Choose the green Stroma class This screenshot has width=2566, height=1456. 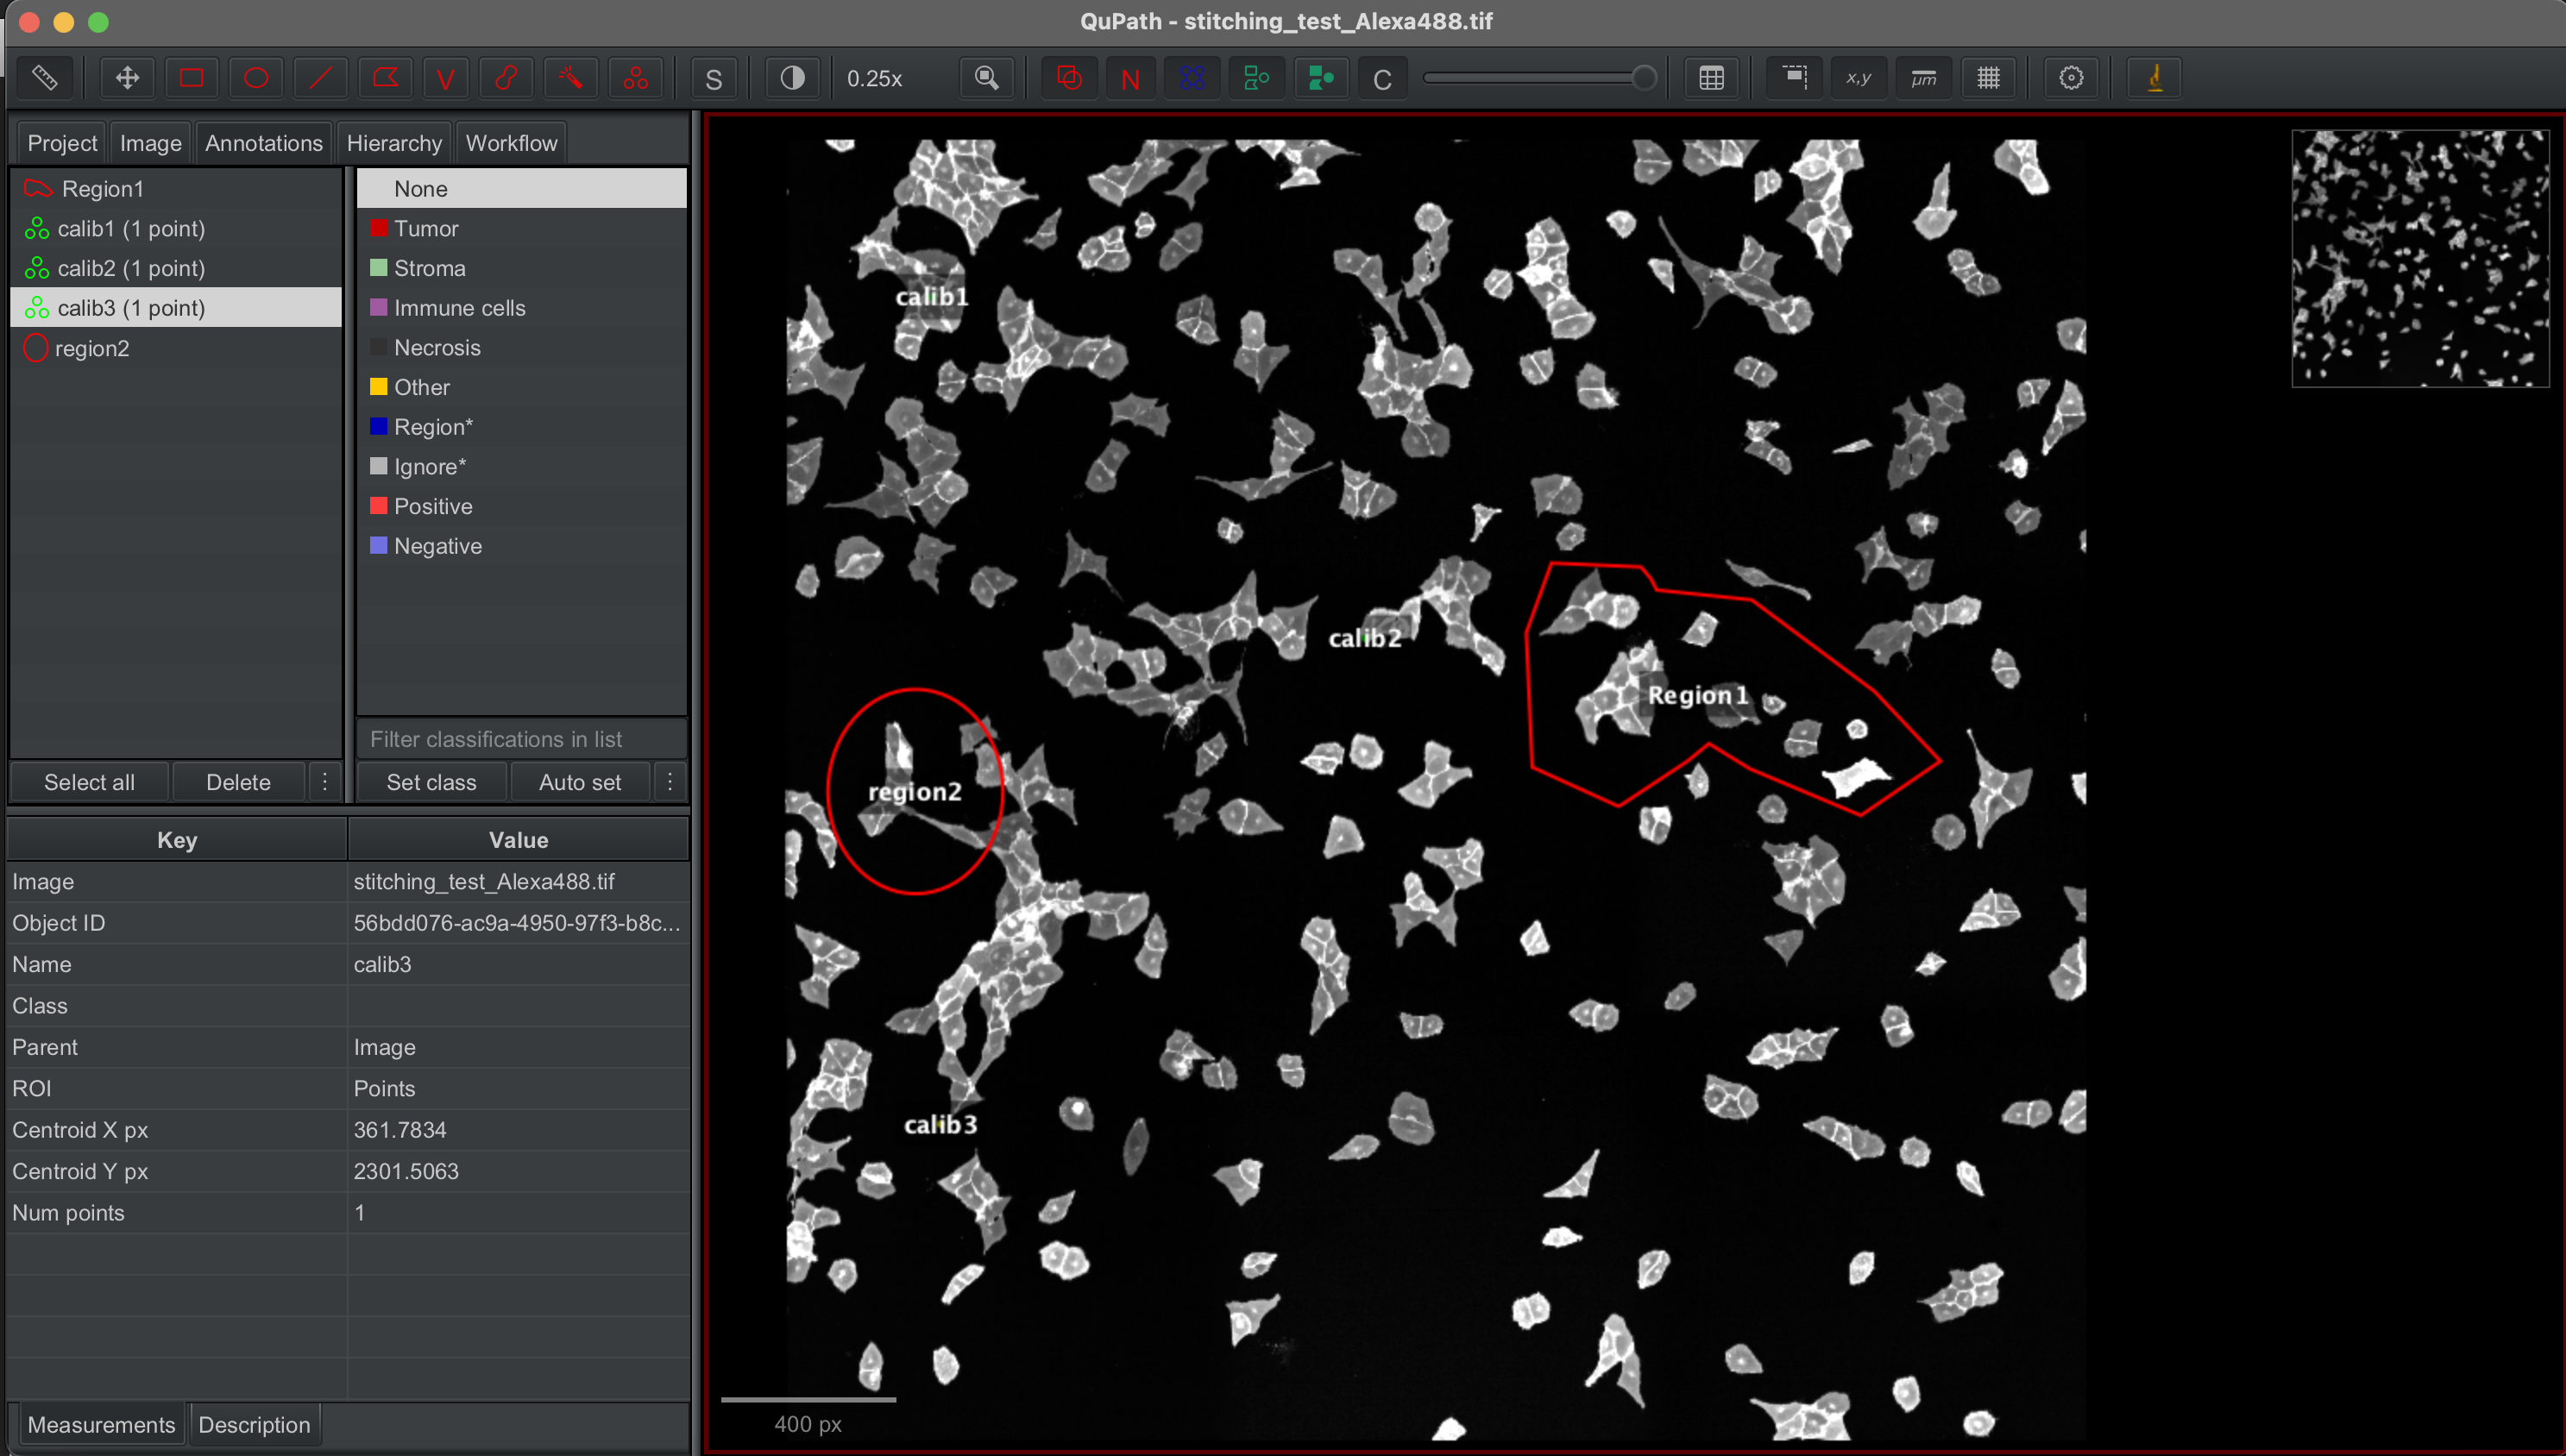click(521, 268)
